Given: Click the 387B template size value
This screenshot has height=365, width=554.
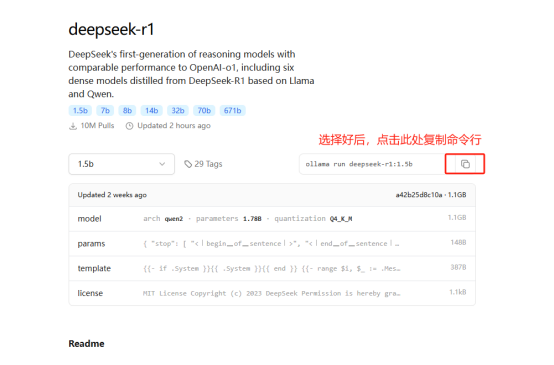Looking at the screenshot, I should pos(458,267).
